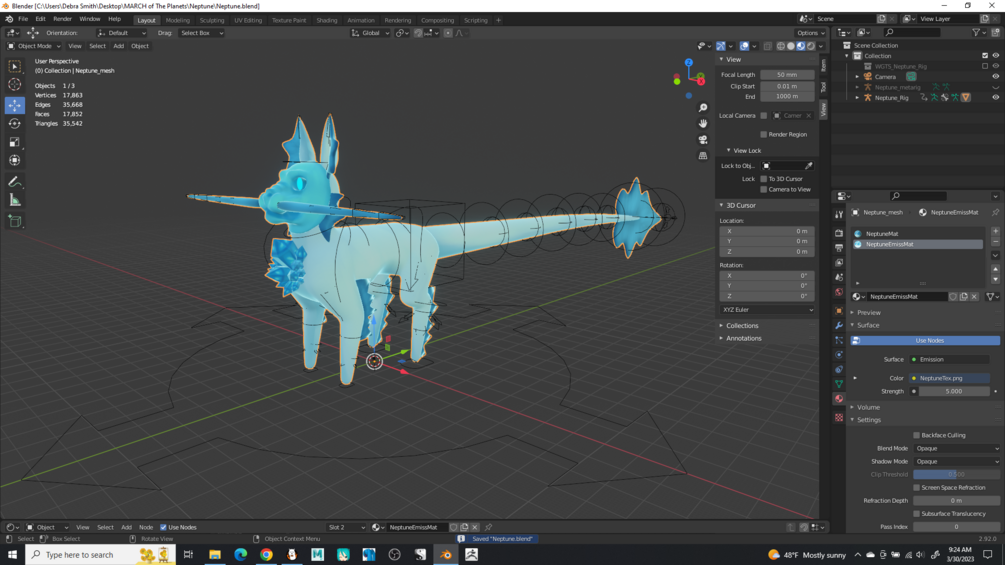1005x565 pixels.
Task: Expand Volume material panel
Action: 868,407
